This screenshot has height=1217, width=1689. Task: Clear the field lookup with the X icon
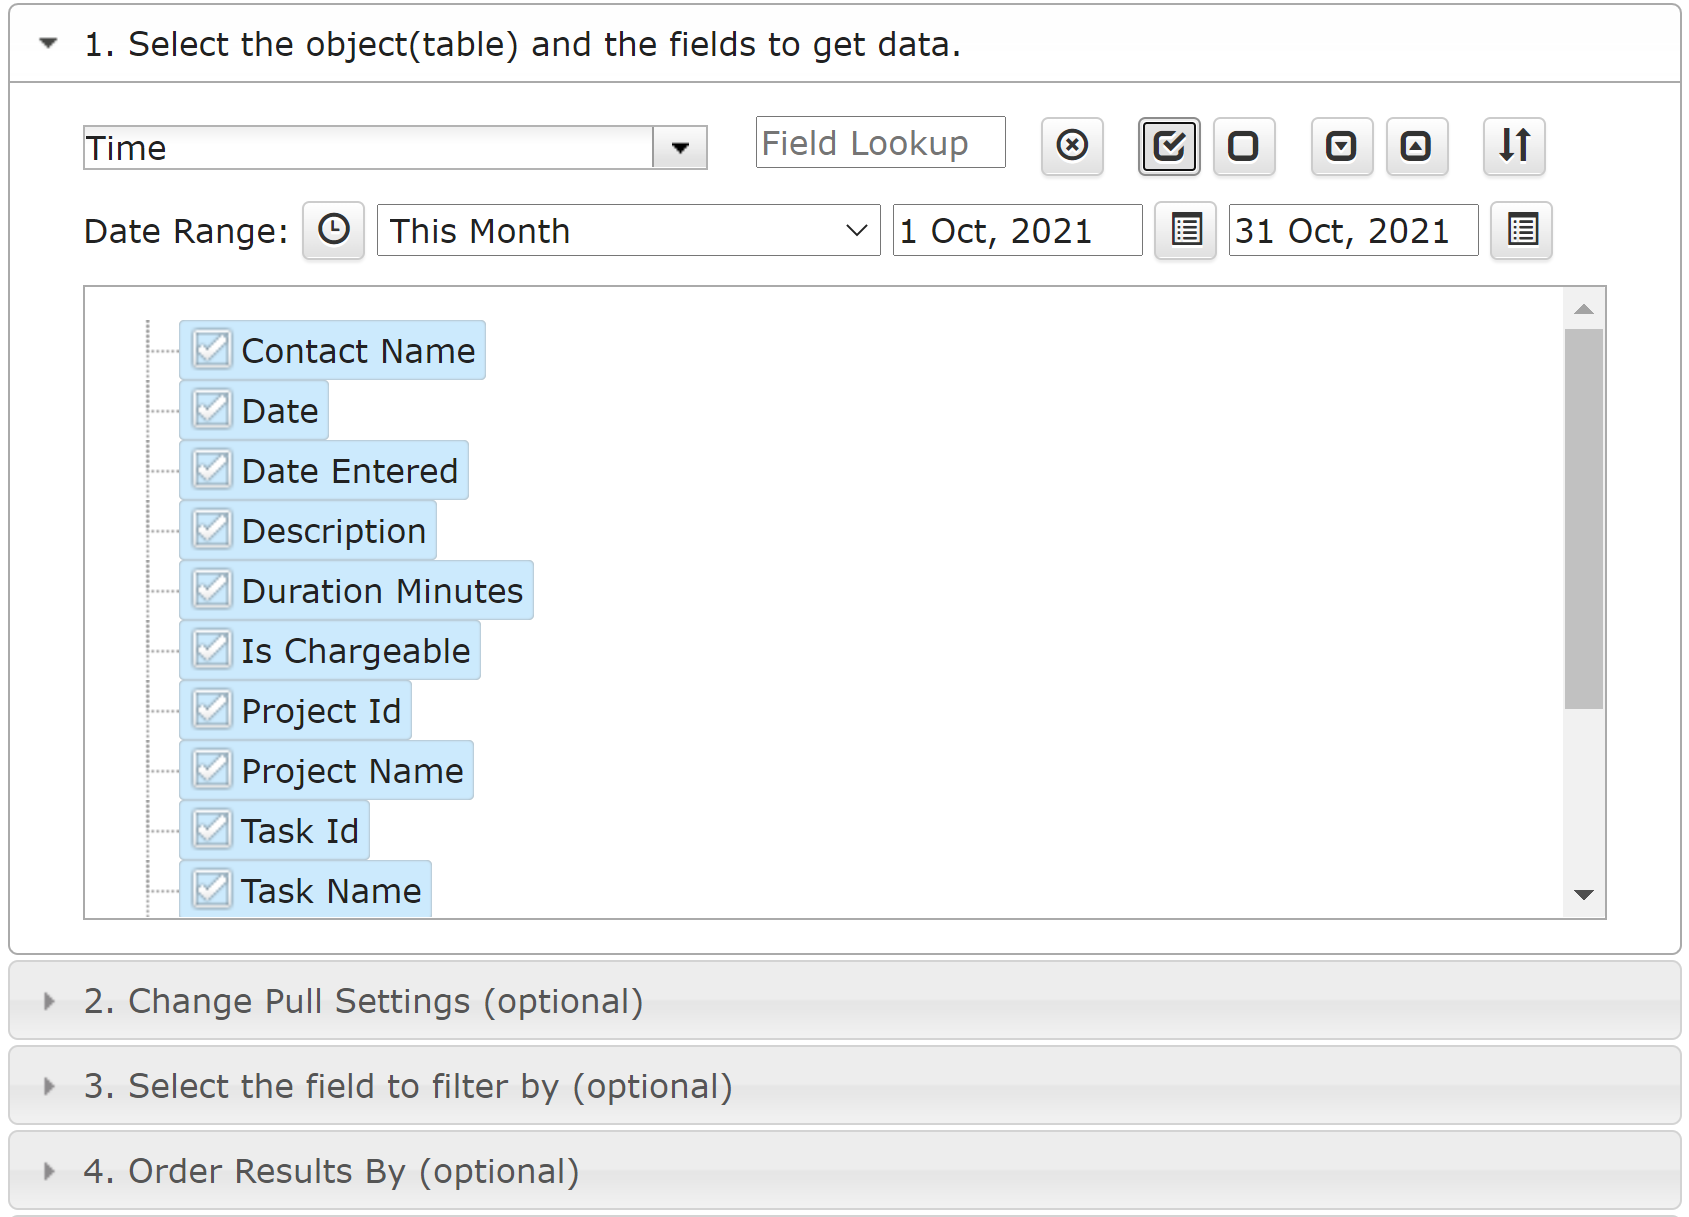click(1072, 146)
